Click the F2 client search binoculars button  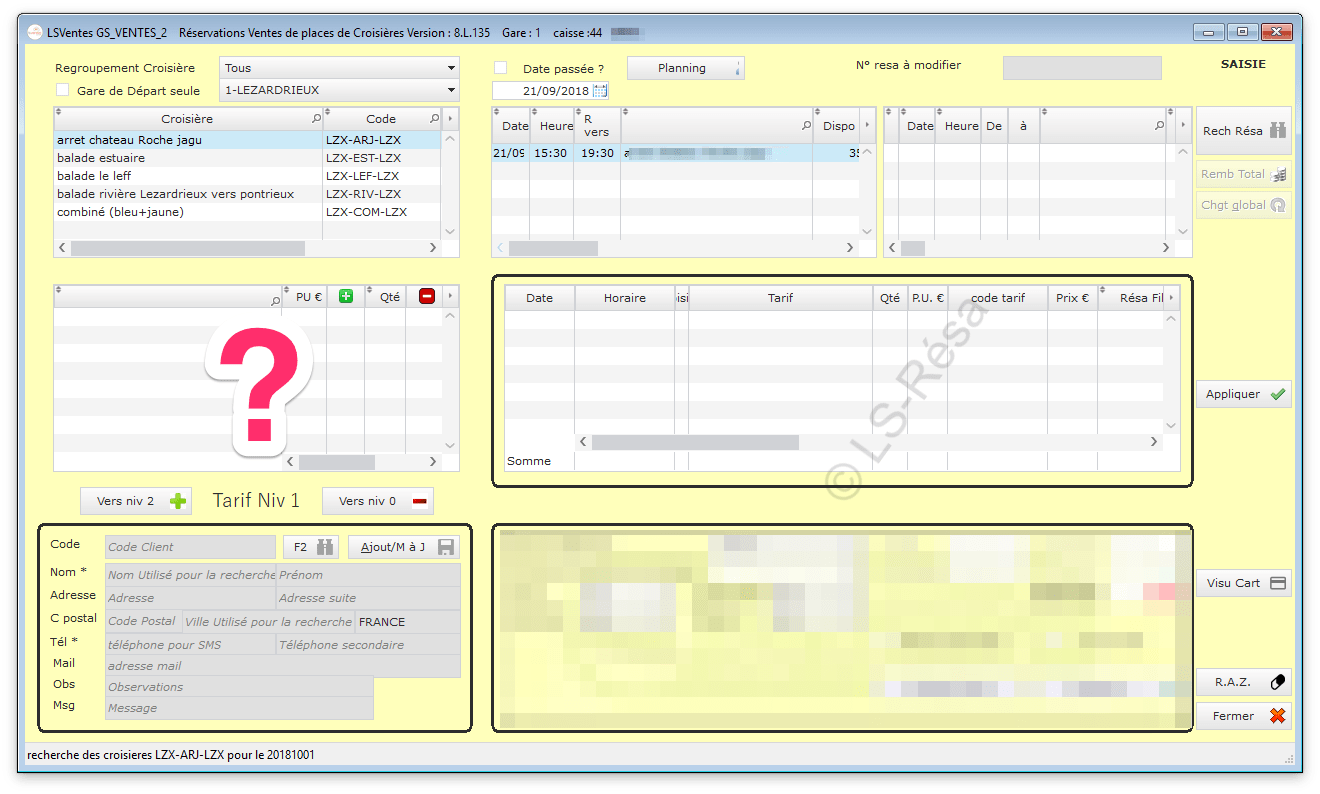point(312,547)
